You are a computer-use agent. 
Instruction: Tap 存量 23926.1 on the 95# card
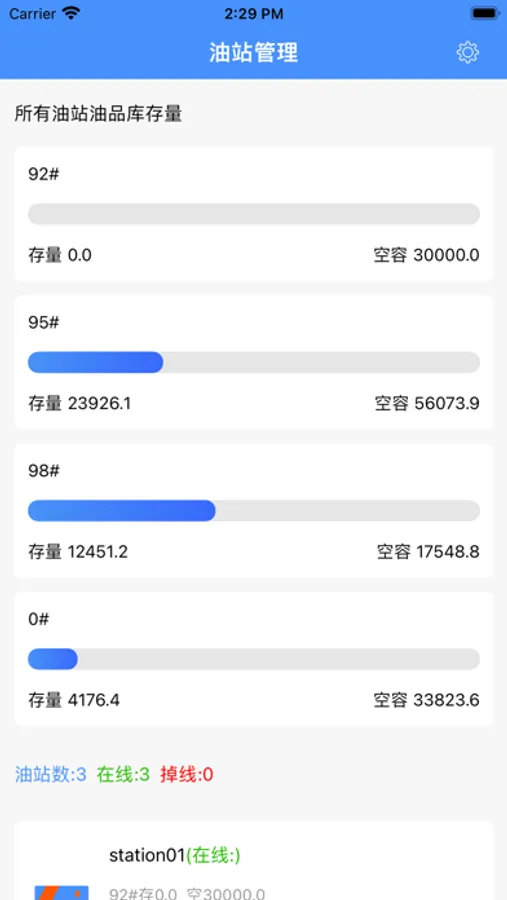pos(80,404)
